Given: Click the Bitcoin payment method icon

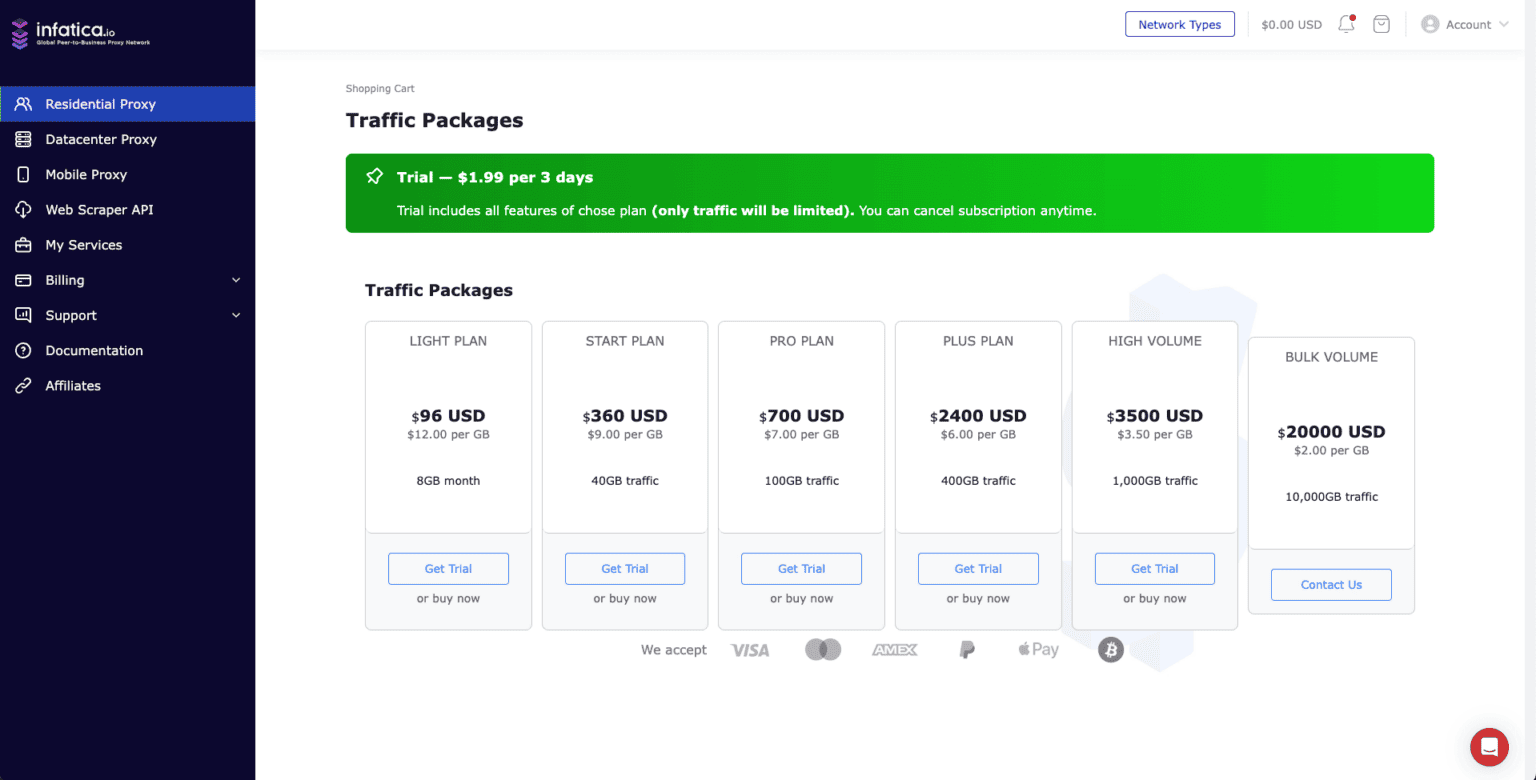Looking at the screenshot, I should tap(1110, 649).
